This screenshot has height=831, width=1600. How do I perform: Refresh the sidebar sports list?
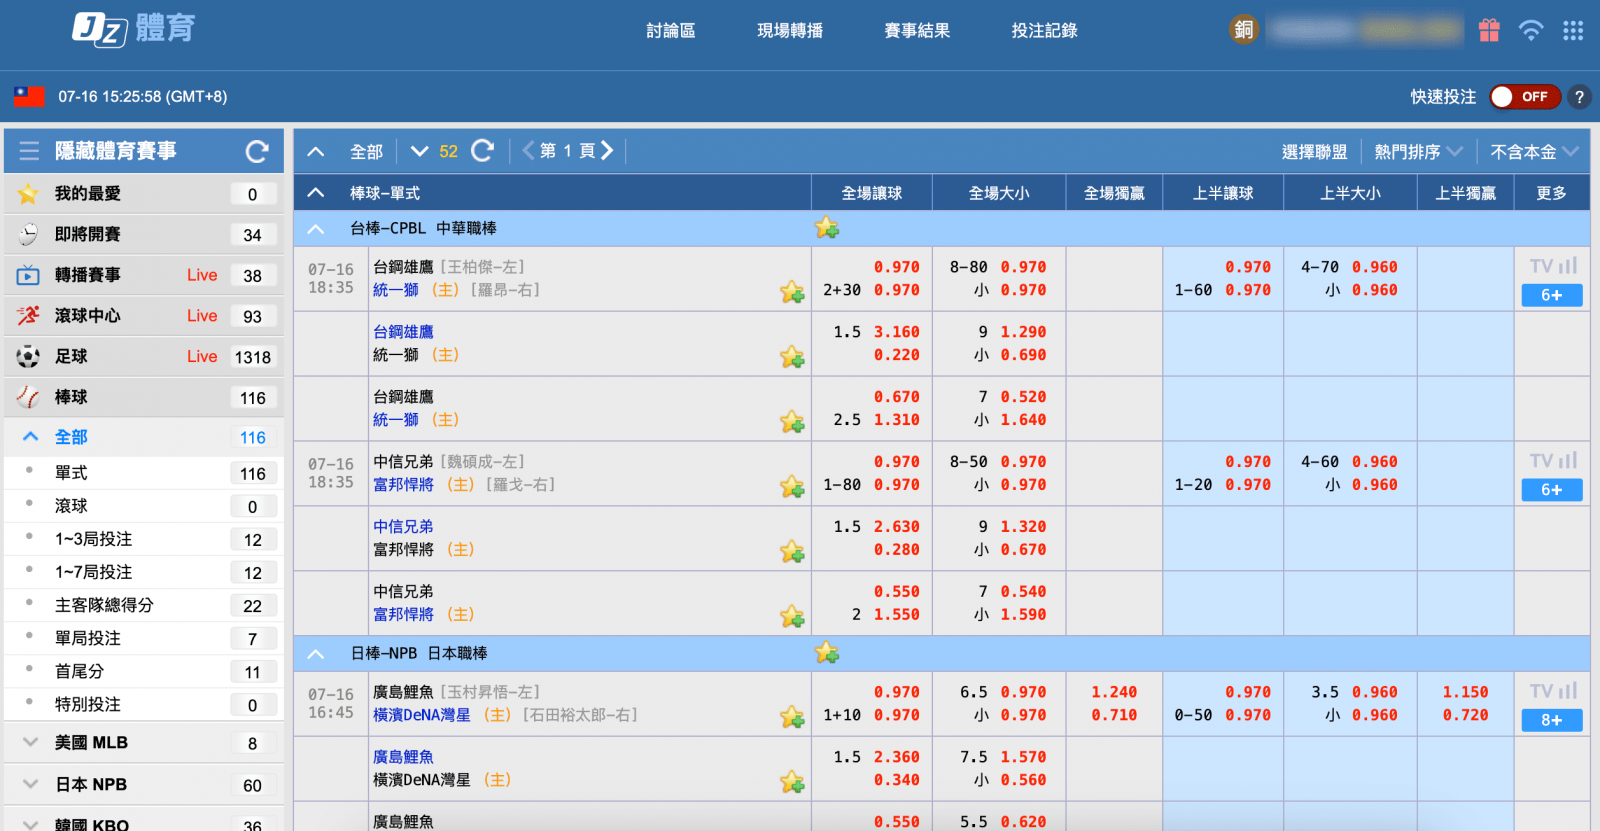point(257,151)
